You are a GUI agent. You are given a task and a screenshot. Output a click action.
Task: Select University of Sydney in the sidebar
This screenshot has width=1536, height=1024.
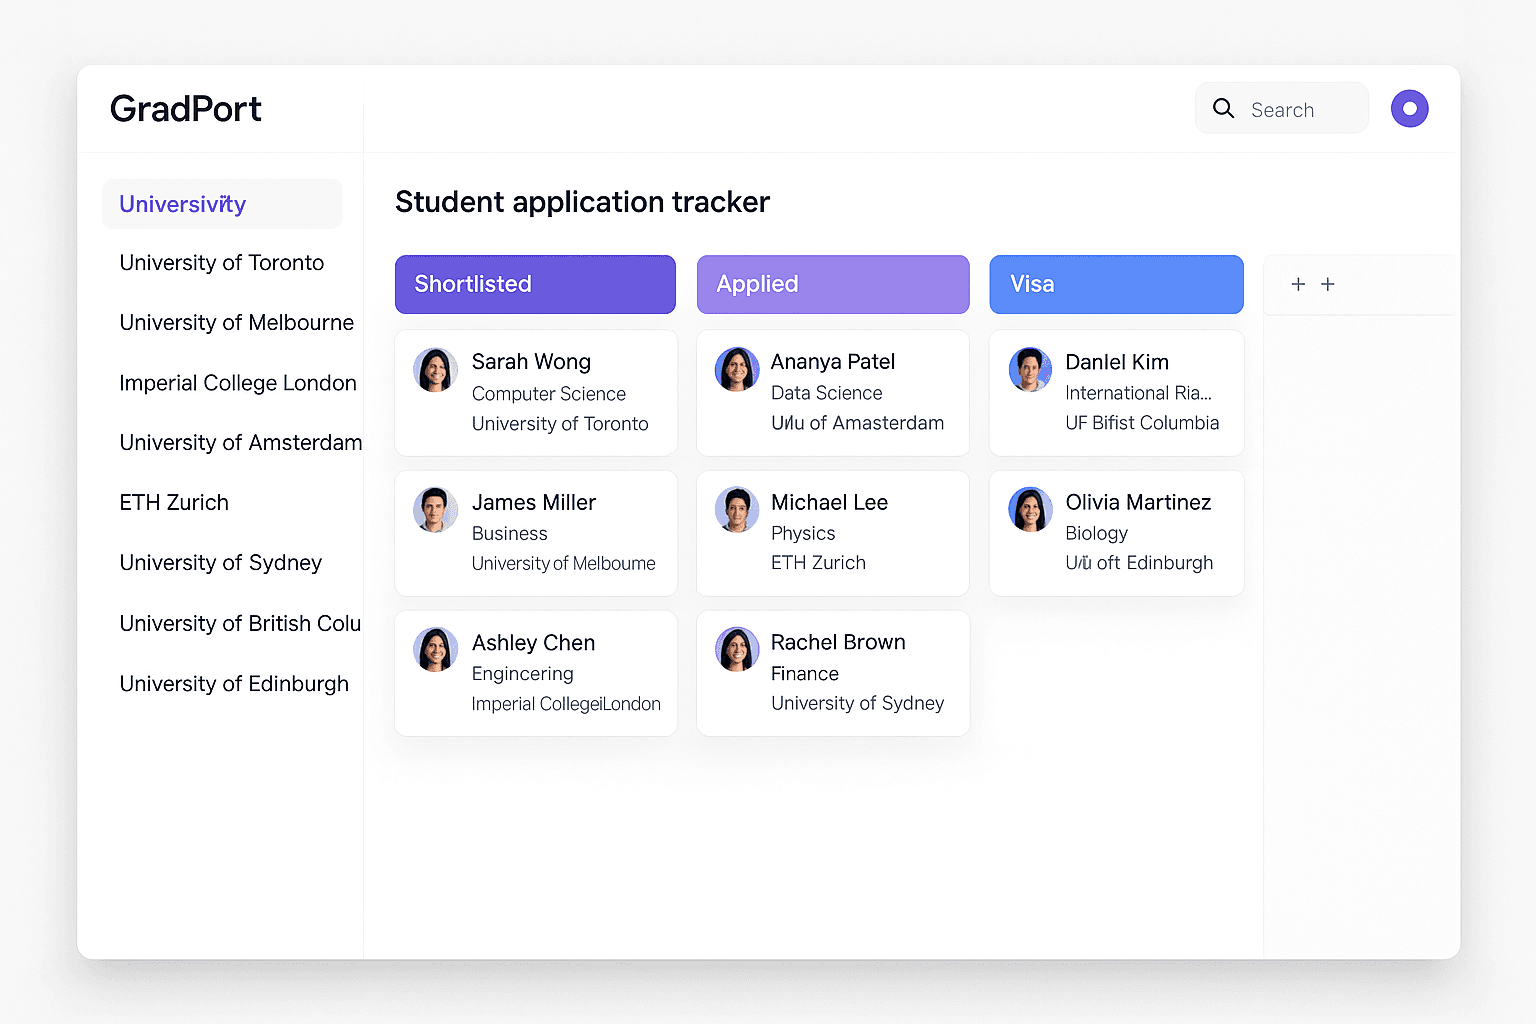221,563
